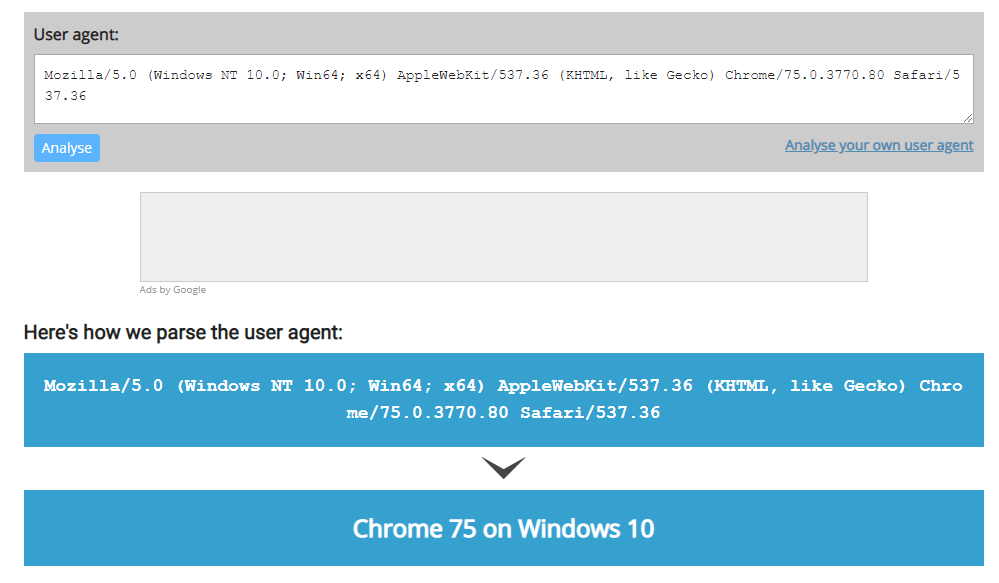Click 'Here's how we parse the user agent:' heading
Screen dimensions: 999x583
183,332
